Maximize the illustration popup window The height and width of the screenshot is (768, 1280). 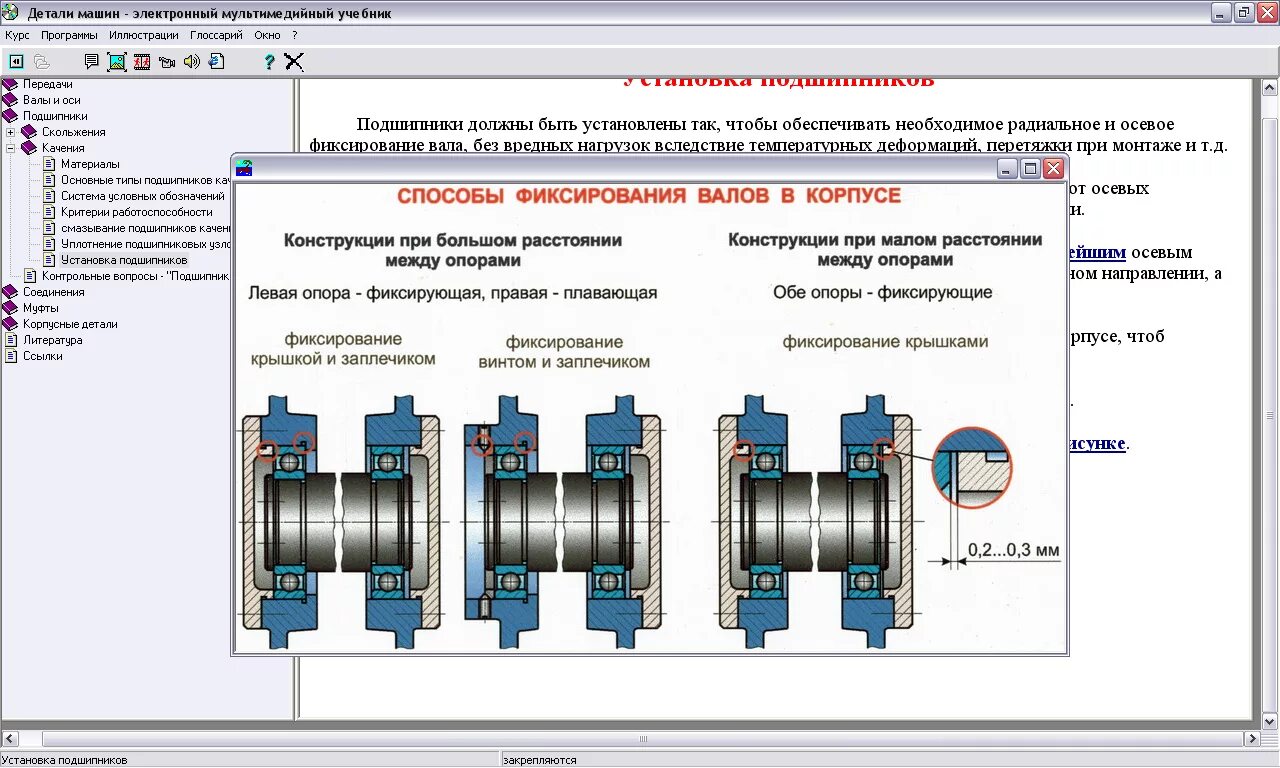[1031, 168]
